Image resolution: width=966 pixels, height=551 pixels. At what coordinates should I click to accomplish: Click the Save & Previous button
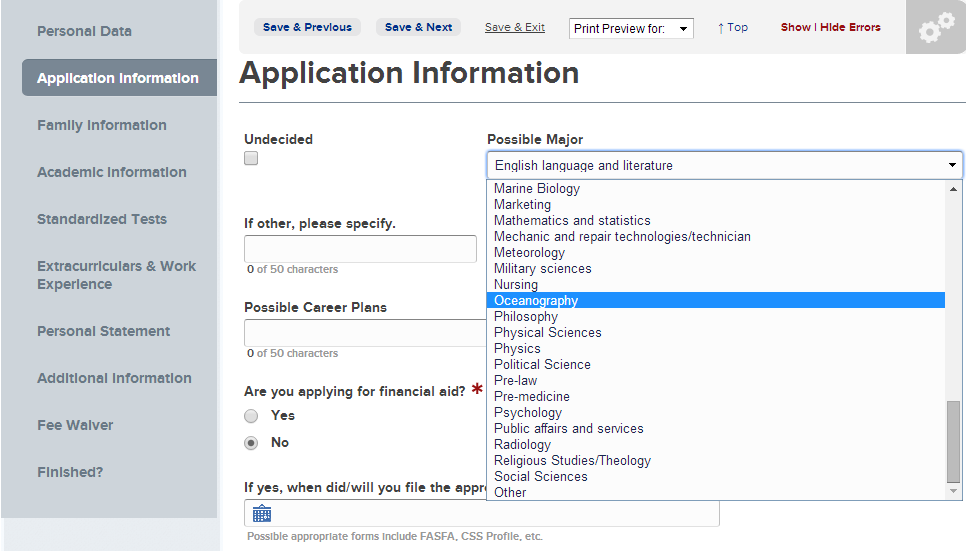(307, 27)
